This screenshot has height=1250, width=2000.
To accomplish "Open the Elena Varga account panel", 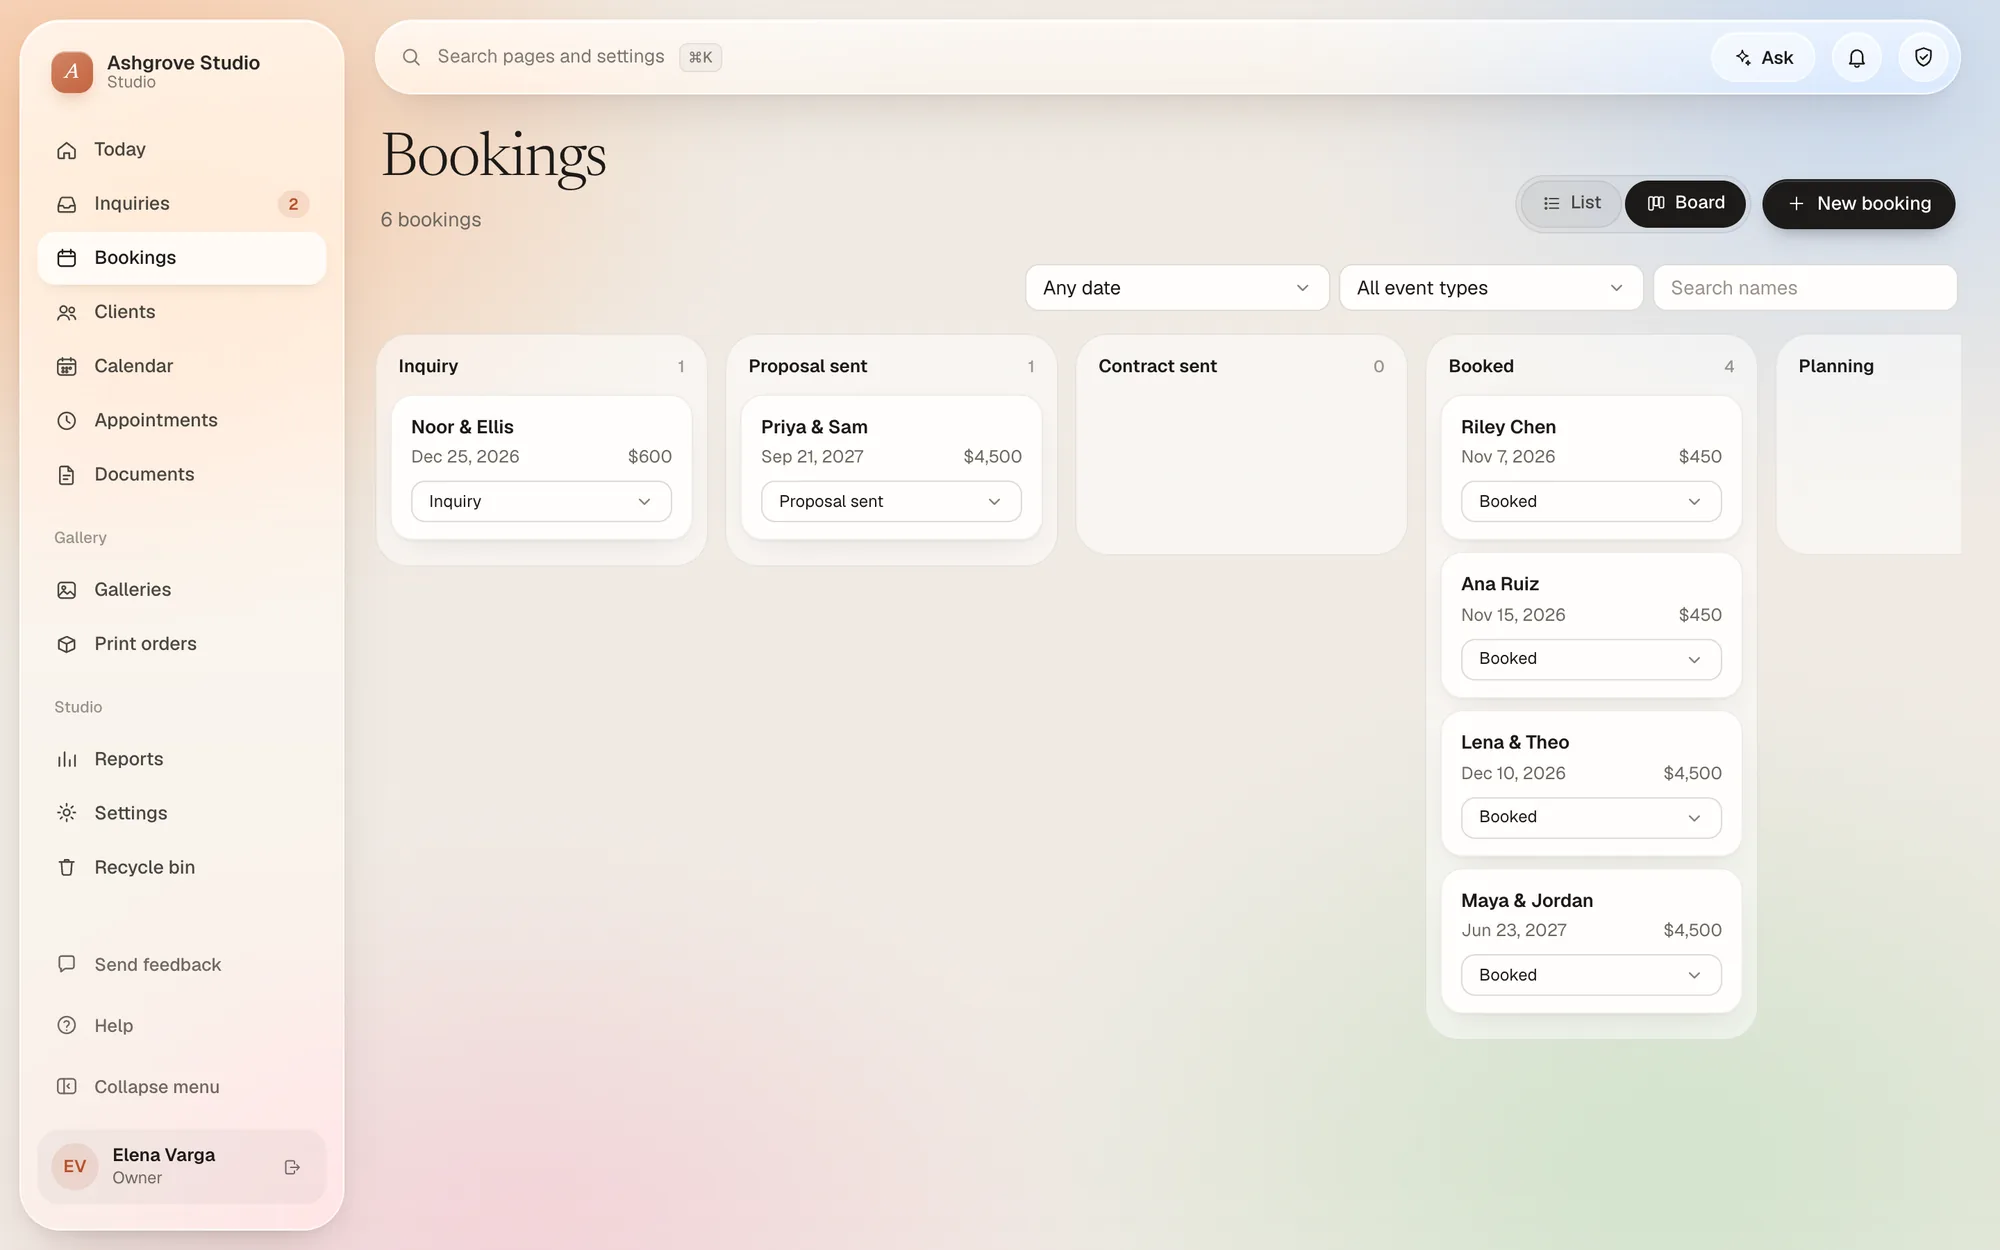I will click(x=182, y=1166).
